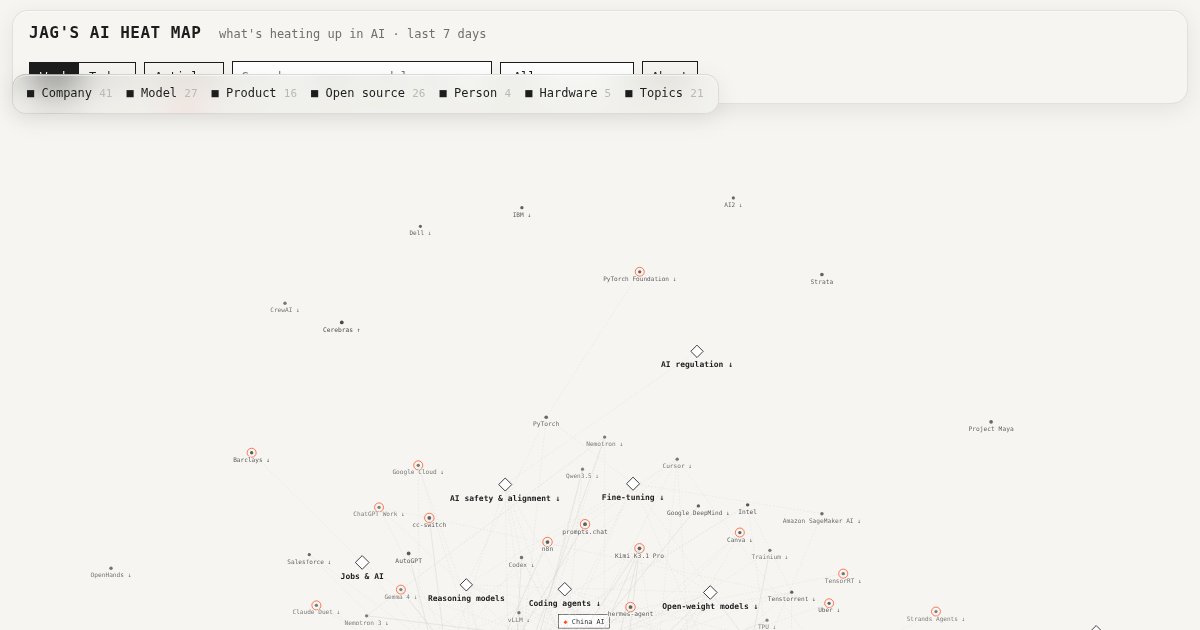Click the AutoGPT node dot
1200x630 pixels.
tap(408, 554)
